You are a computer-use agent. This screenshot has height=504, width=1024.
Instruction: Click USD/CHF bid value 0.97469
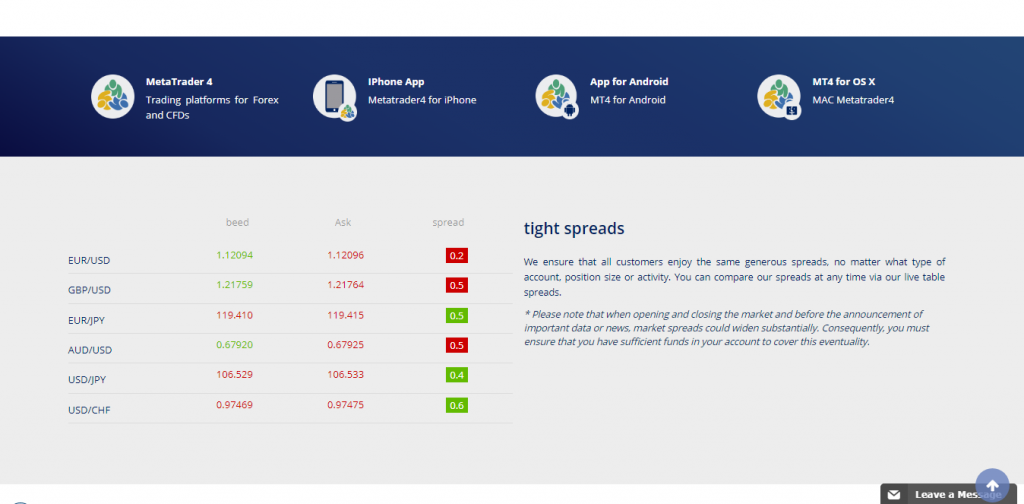(x=234, y=405)
